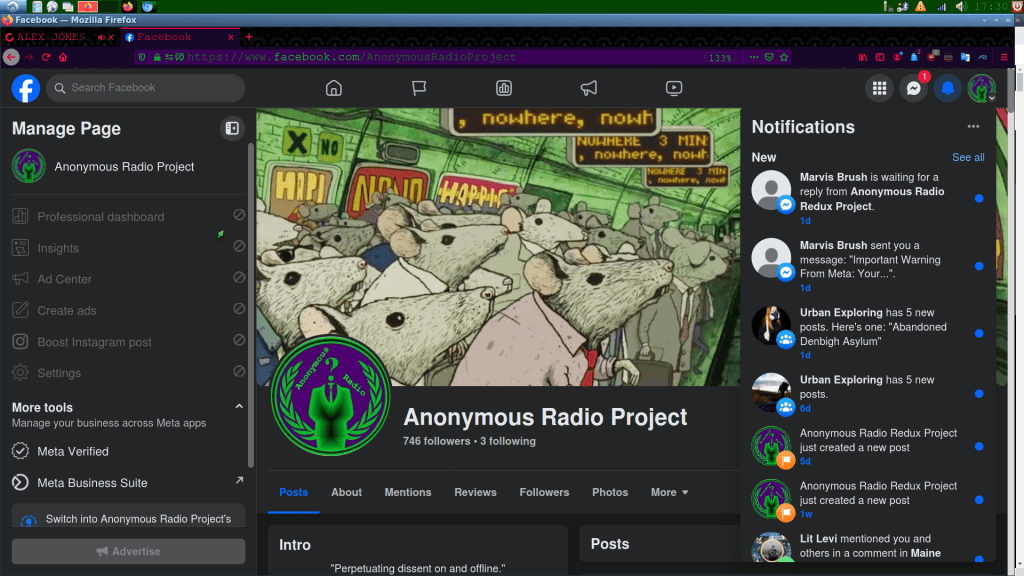Open the nine-dot menu grid icon
This screenshot has width=1024, height=576.
(879, 88)
